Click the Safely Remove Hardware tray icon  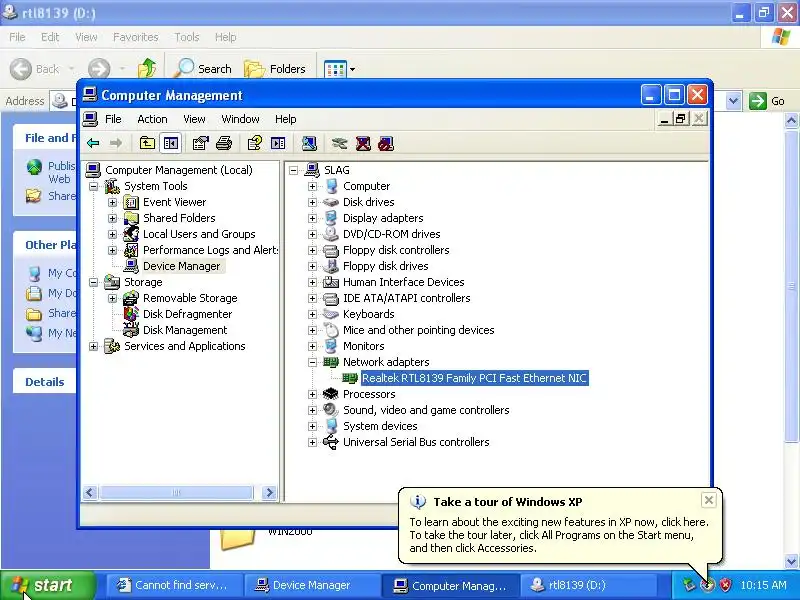[689, 585]
